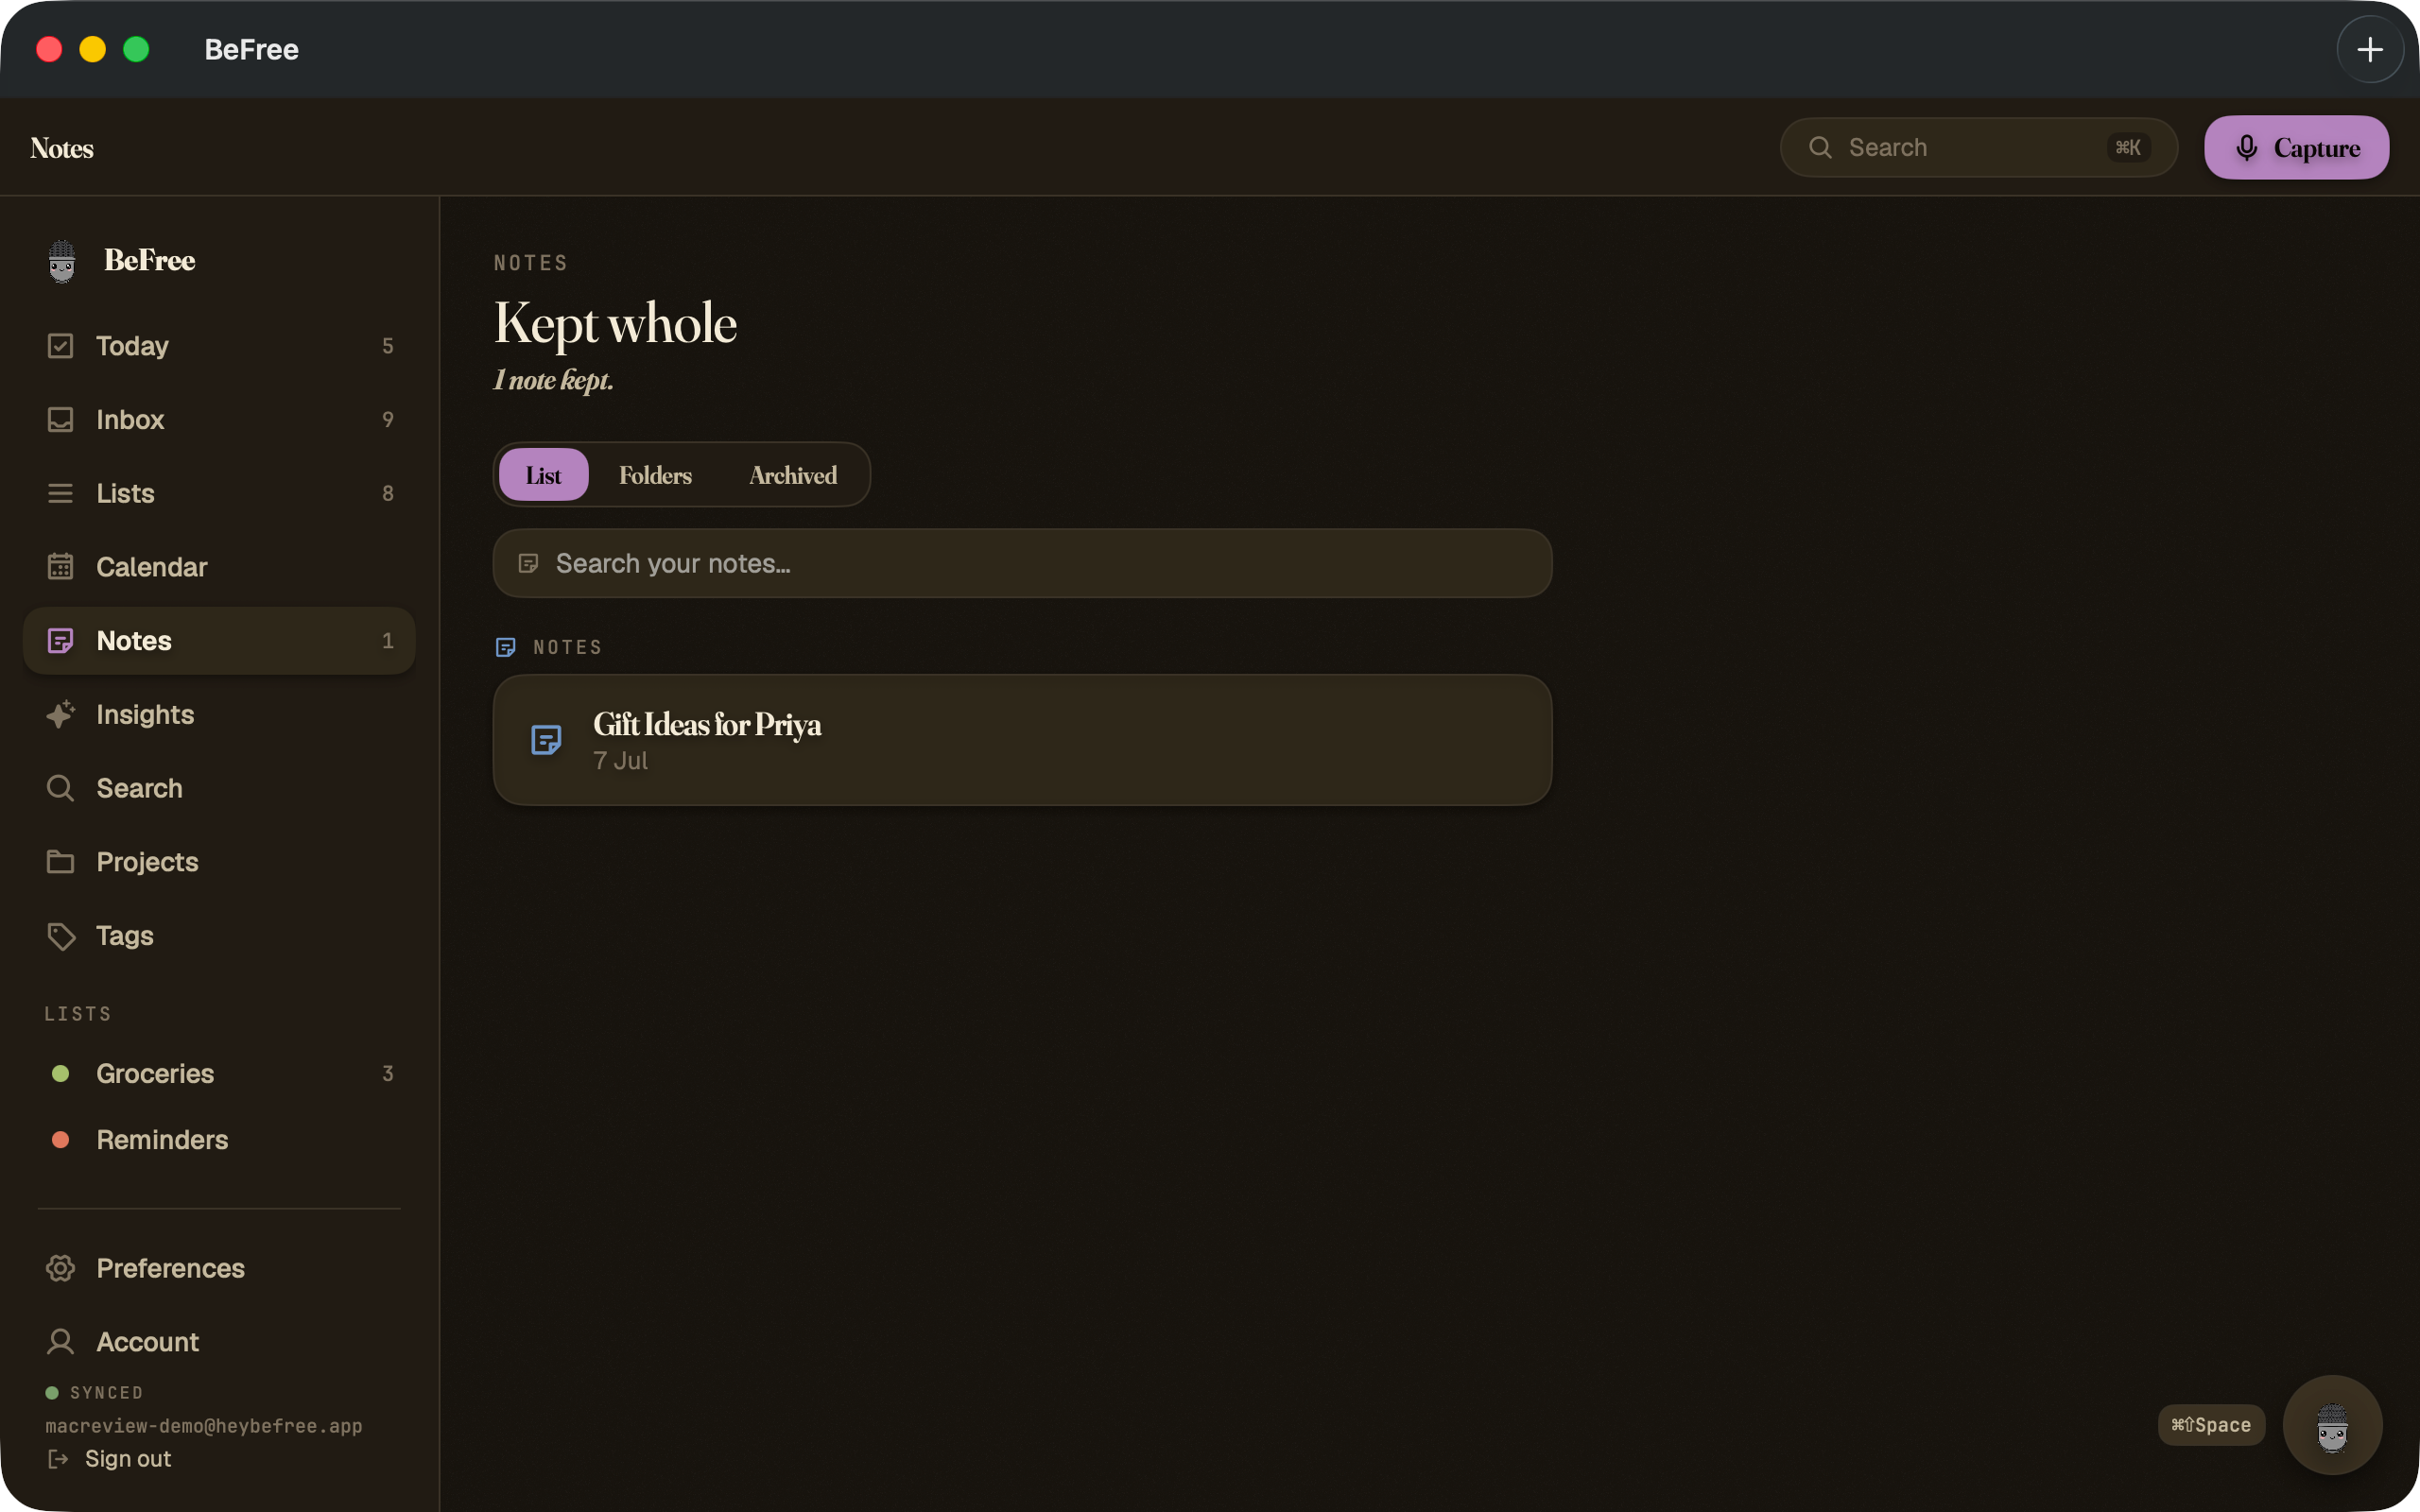2420x1512 pixels.
Task: Click the Gift Ideas note card icon
Action: coord(546,741)
